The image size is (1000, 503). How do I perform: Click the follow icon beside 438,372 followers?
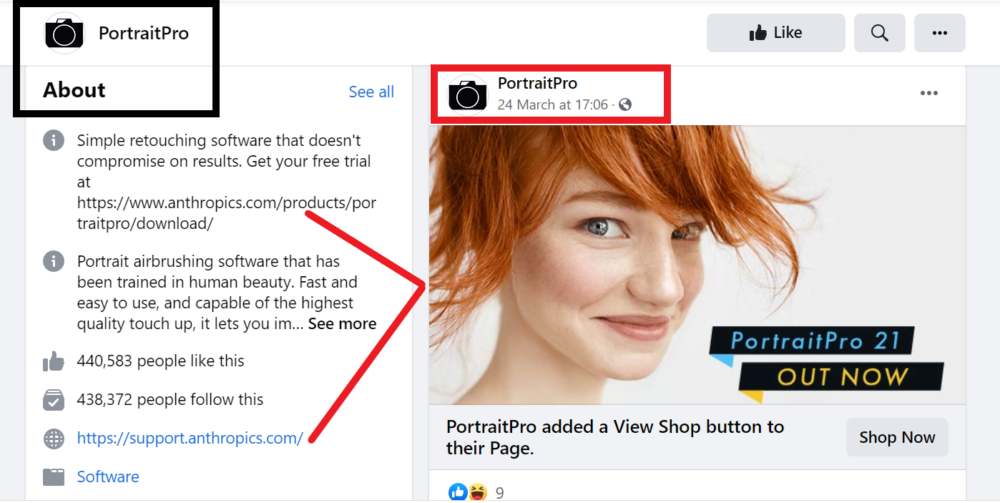[x=54, y=400]
